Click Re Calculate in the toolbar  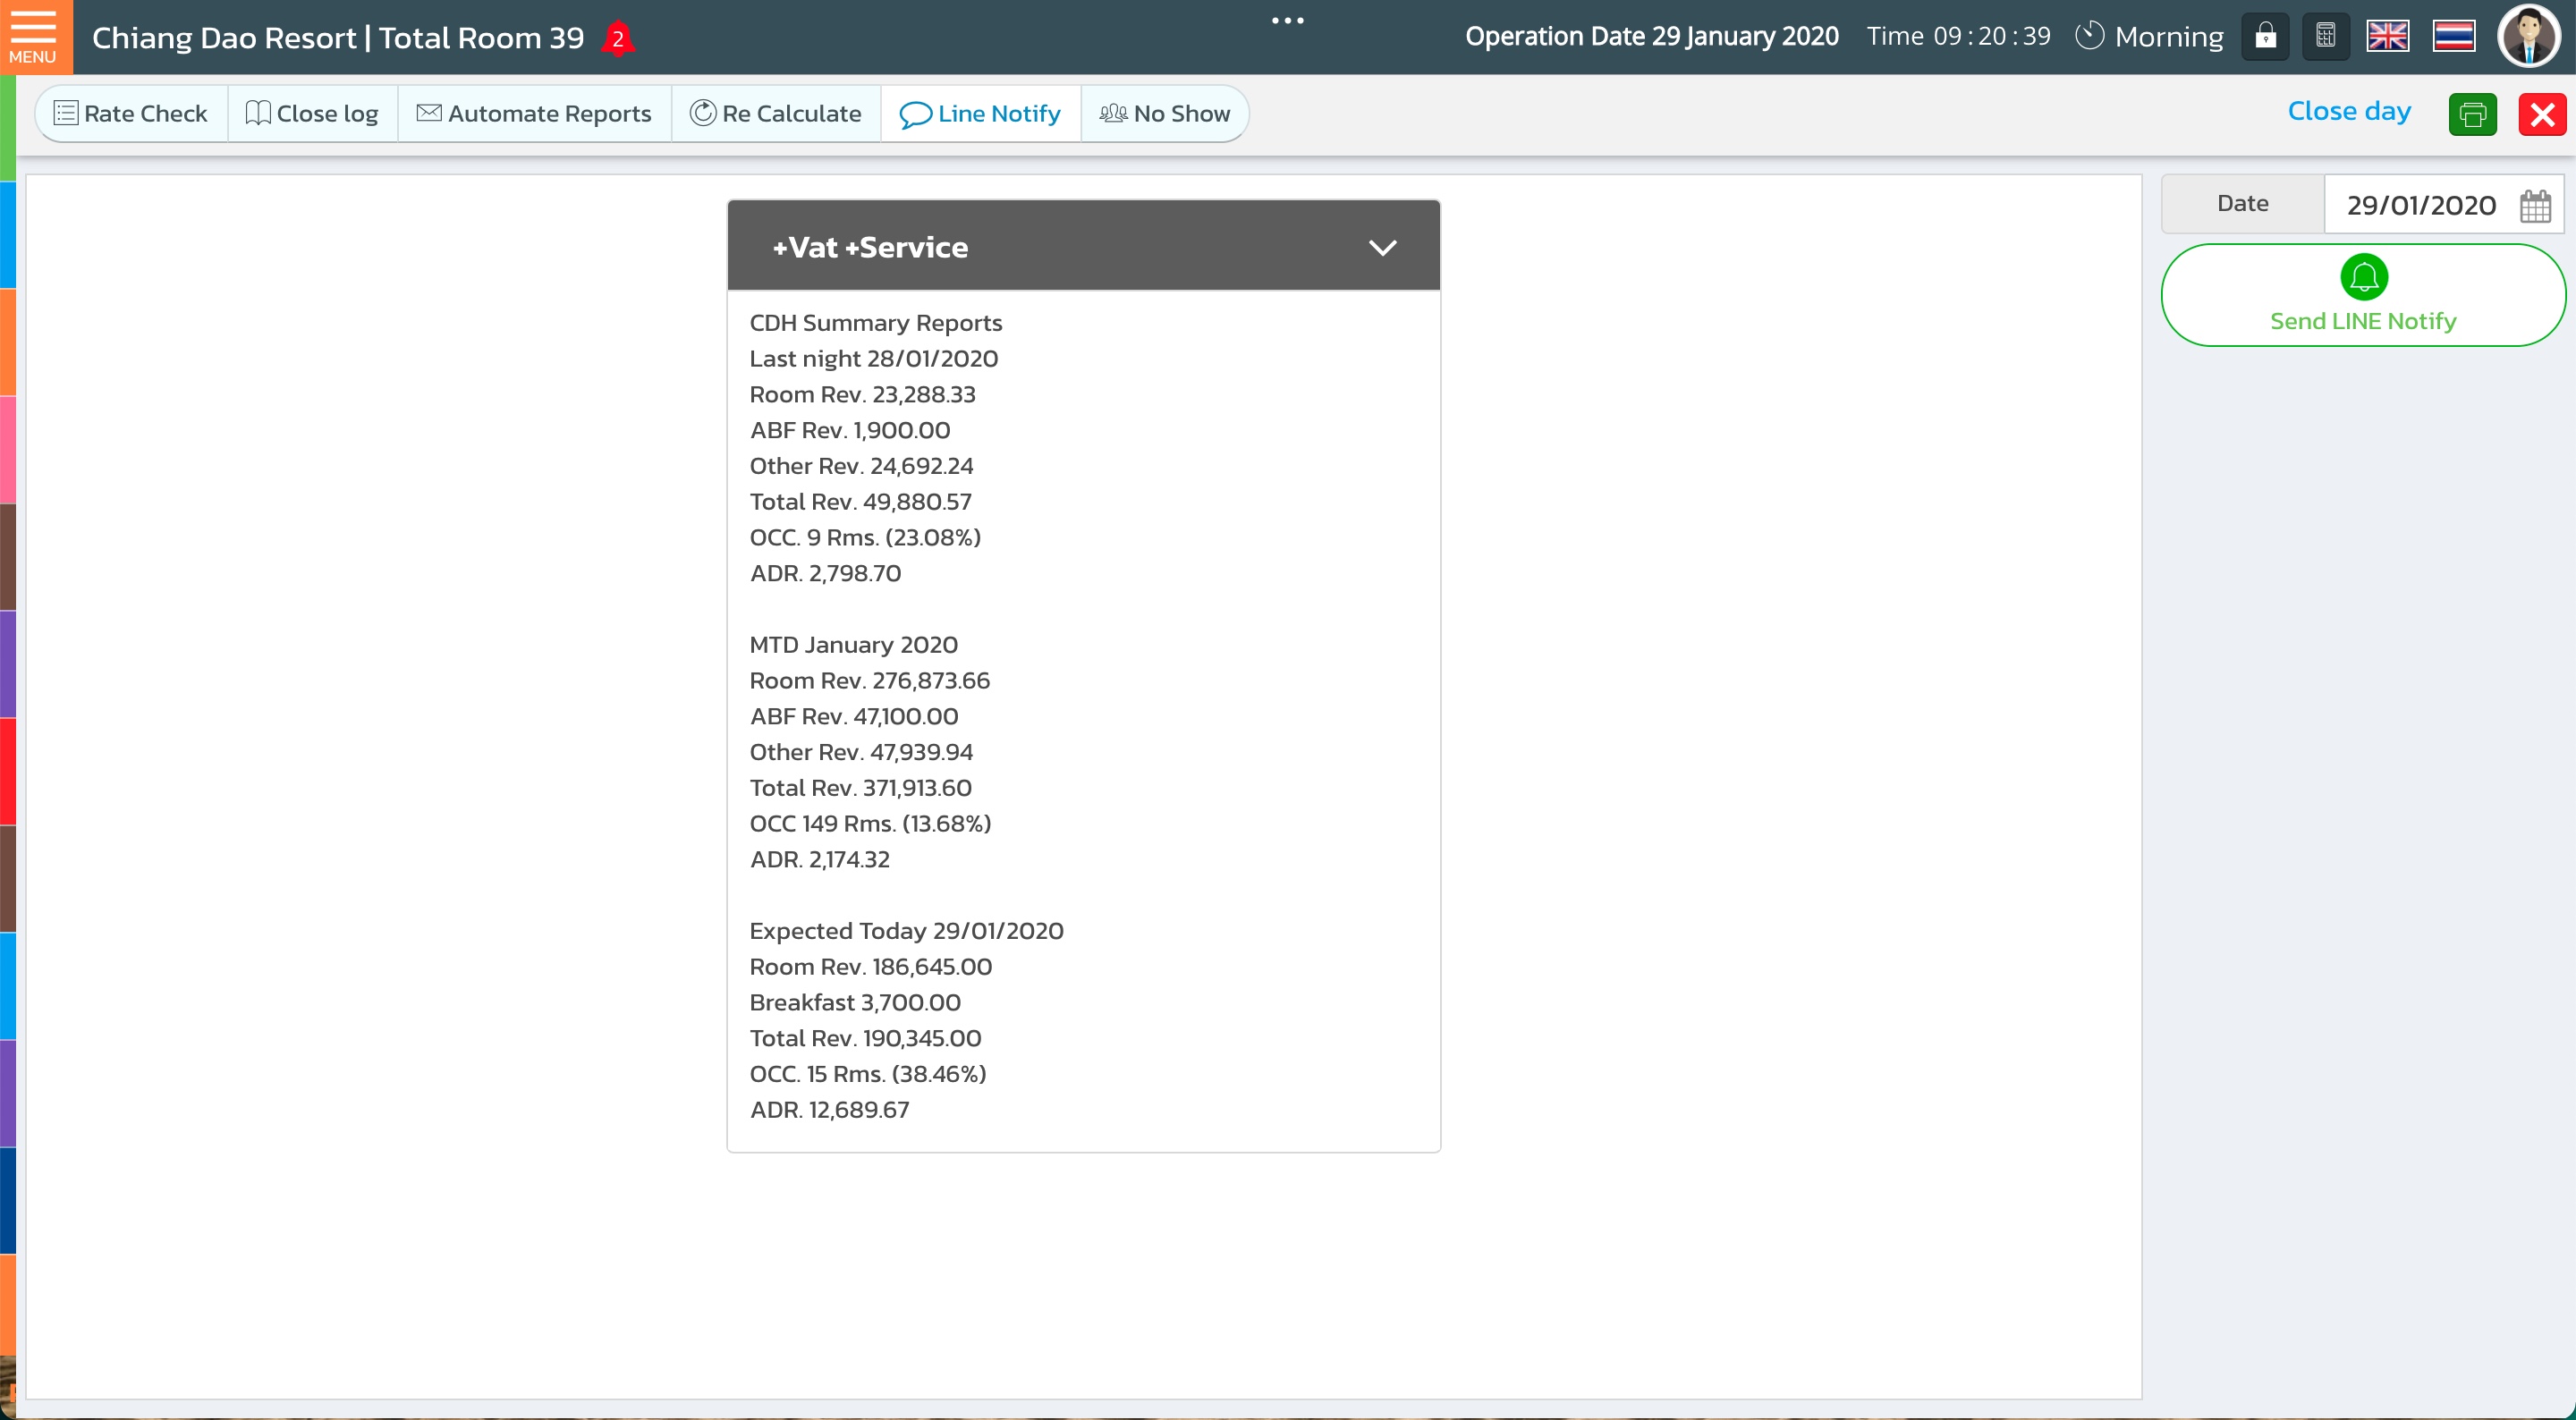click(x=775, y=114)
